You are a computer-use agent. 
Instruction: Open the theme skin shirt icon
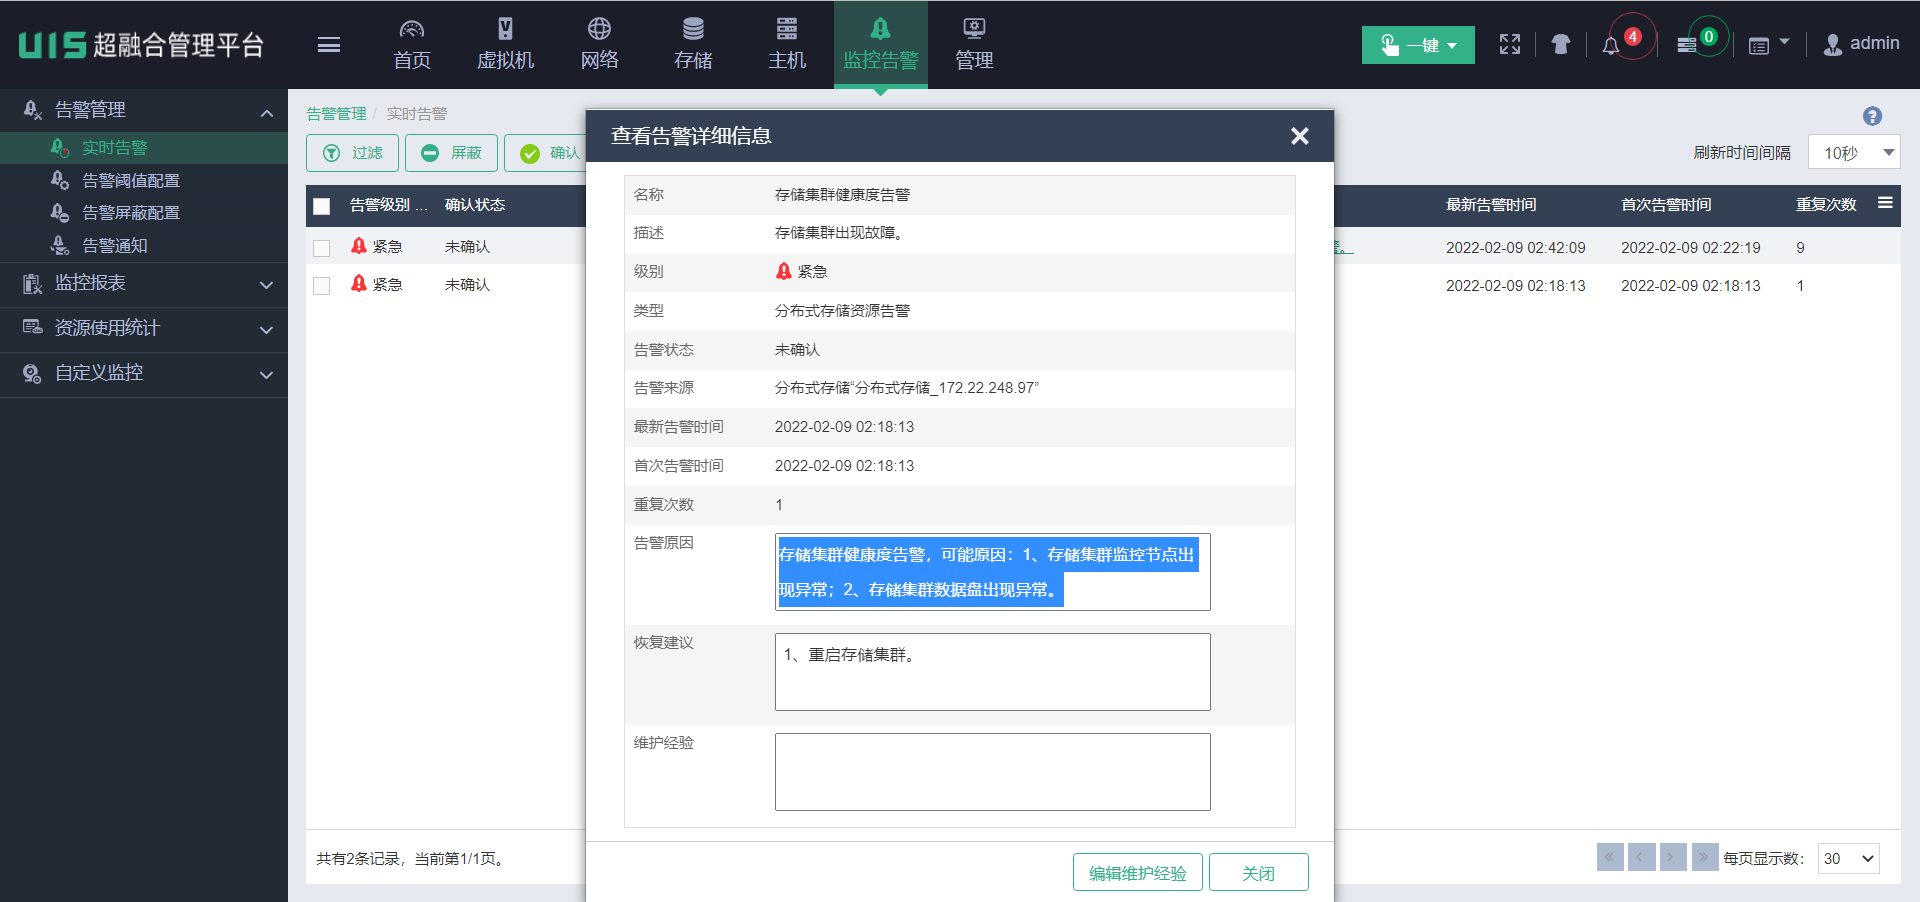click(x=1561, y=44)
